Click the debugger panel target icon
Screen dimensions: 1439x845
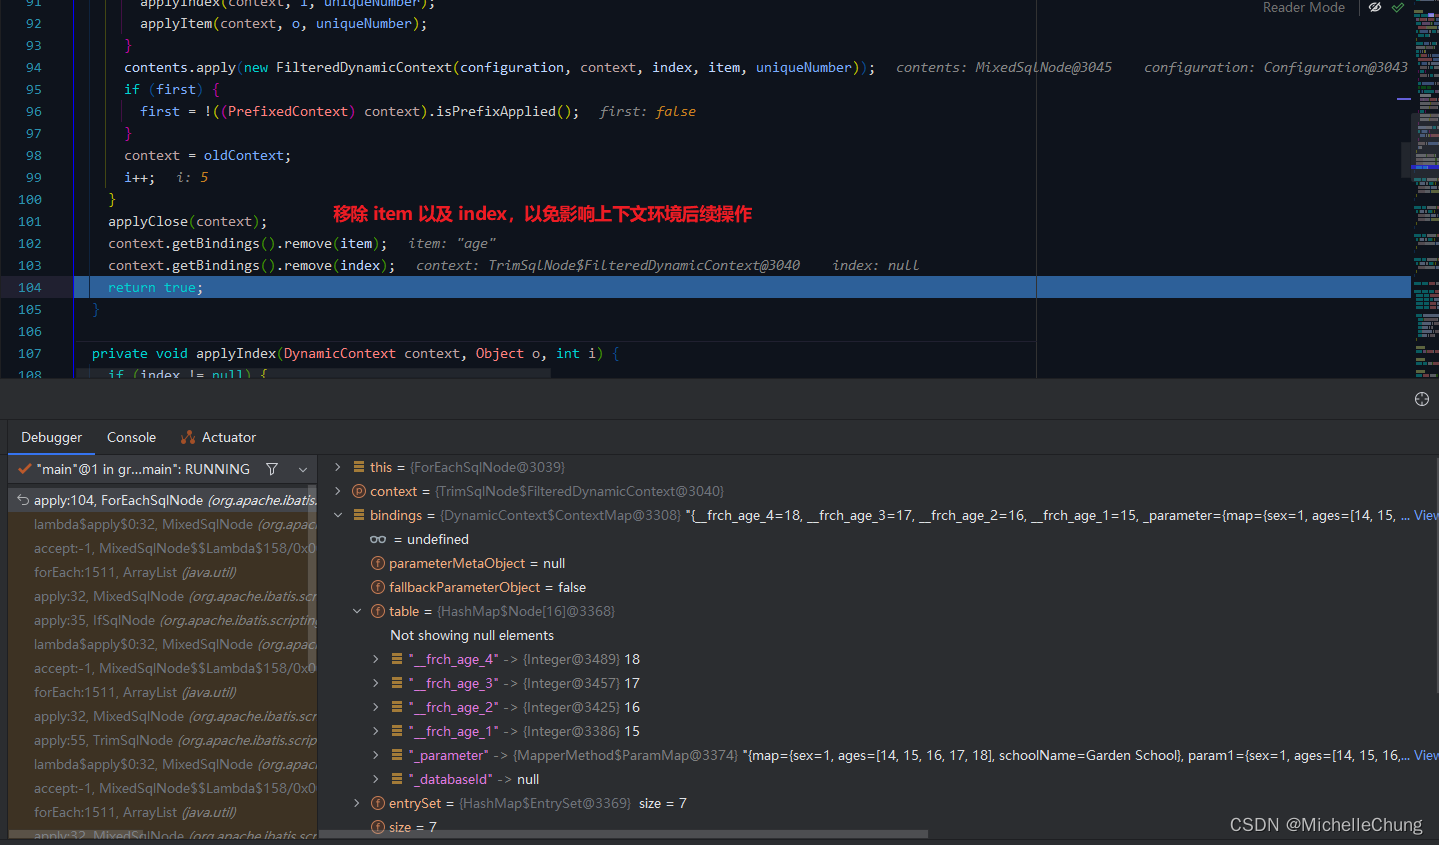[1422, 399]
